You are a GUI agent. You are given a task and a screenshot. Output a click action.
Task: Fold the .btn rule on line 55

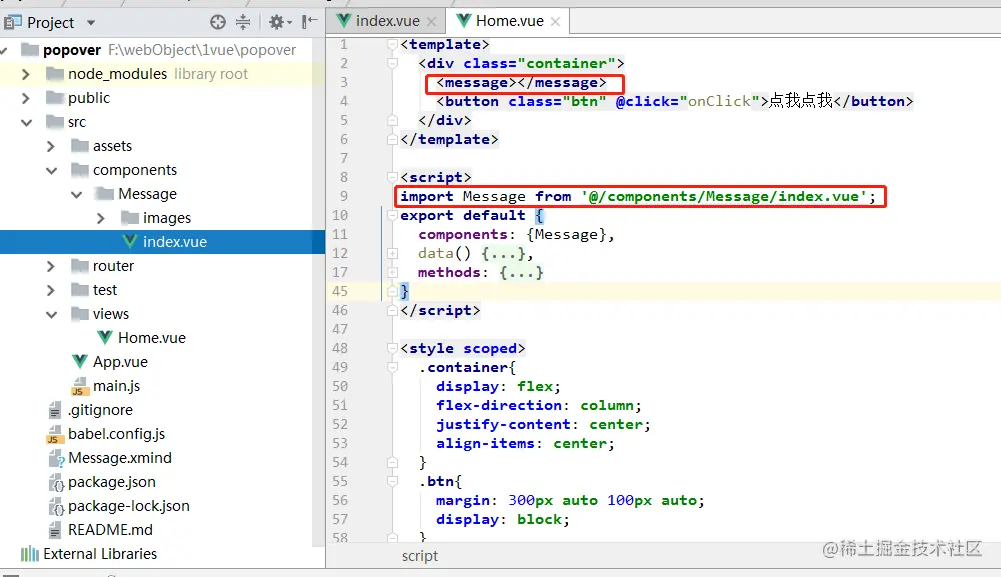click(393, 481)
